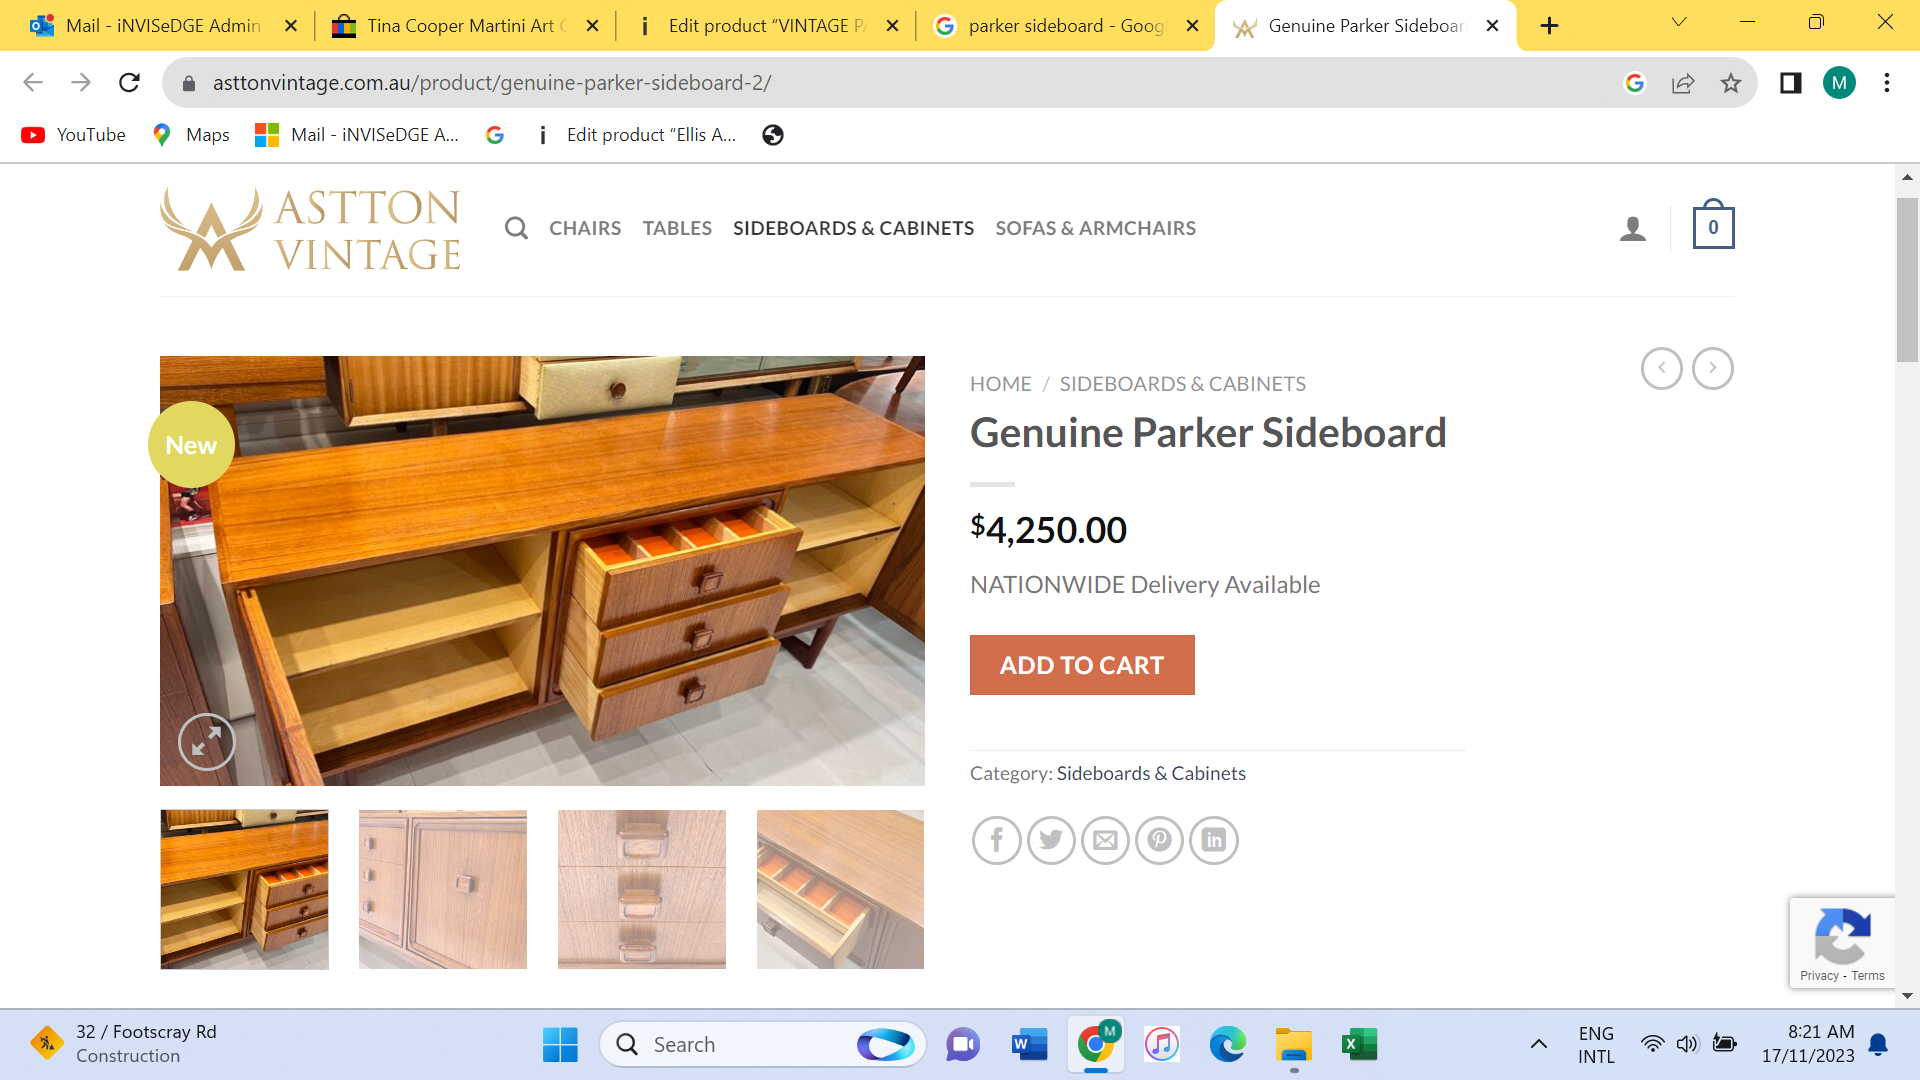The width and height of the screenshot is (1920, 1080).
Task: Go to previous product arrow
Action: coord(1661,368)
